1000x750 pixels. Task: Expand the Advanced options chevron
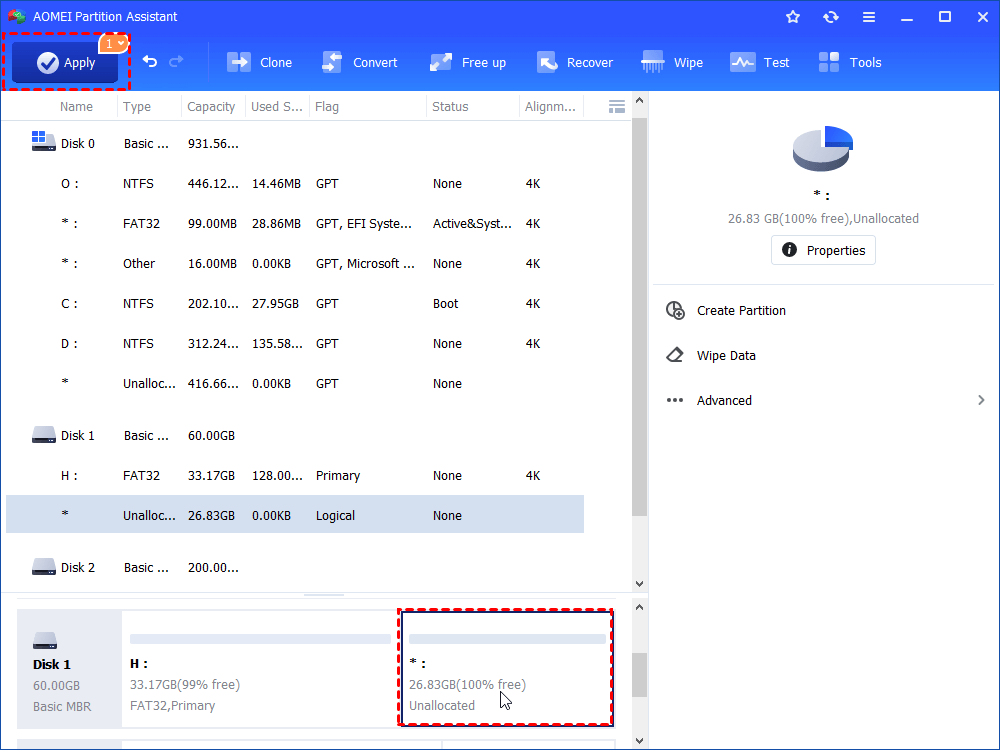pyautogui.click(x=981, y=400)
